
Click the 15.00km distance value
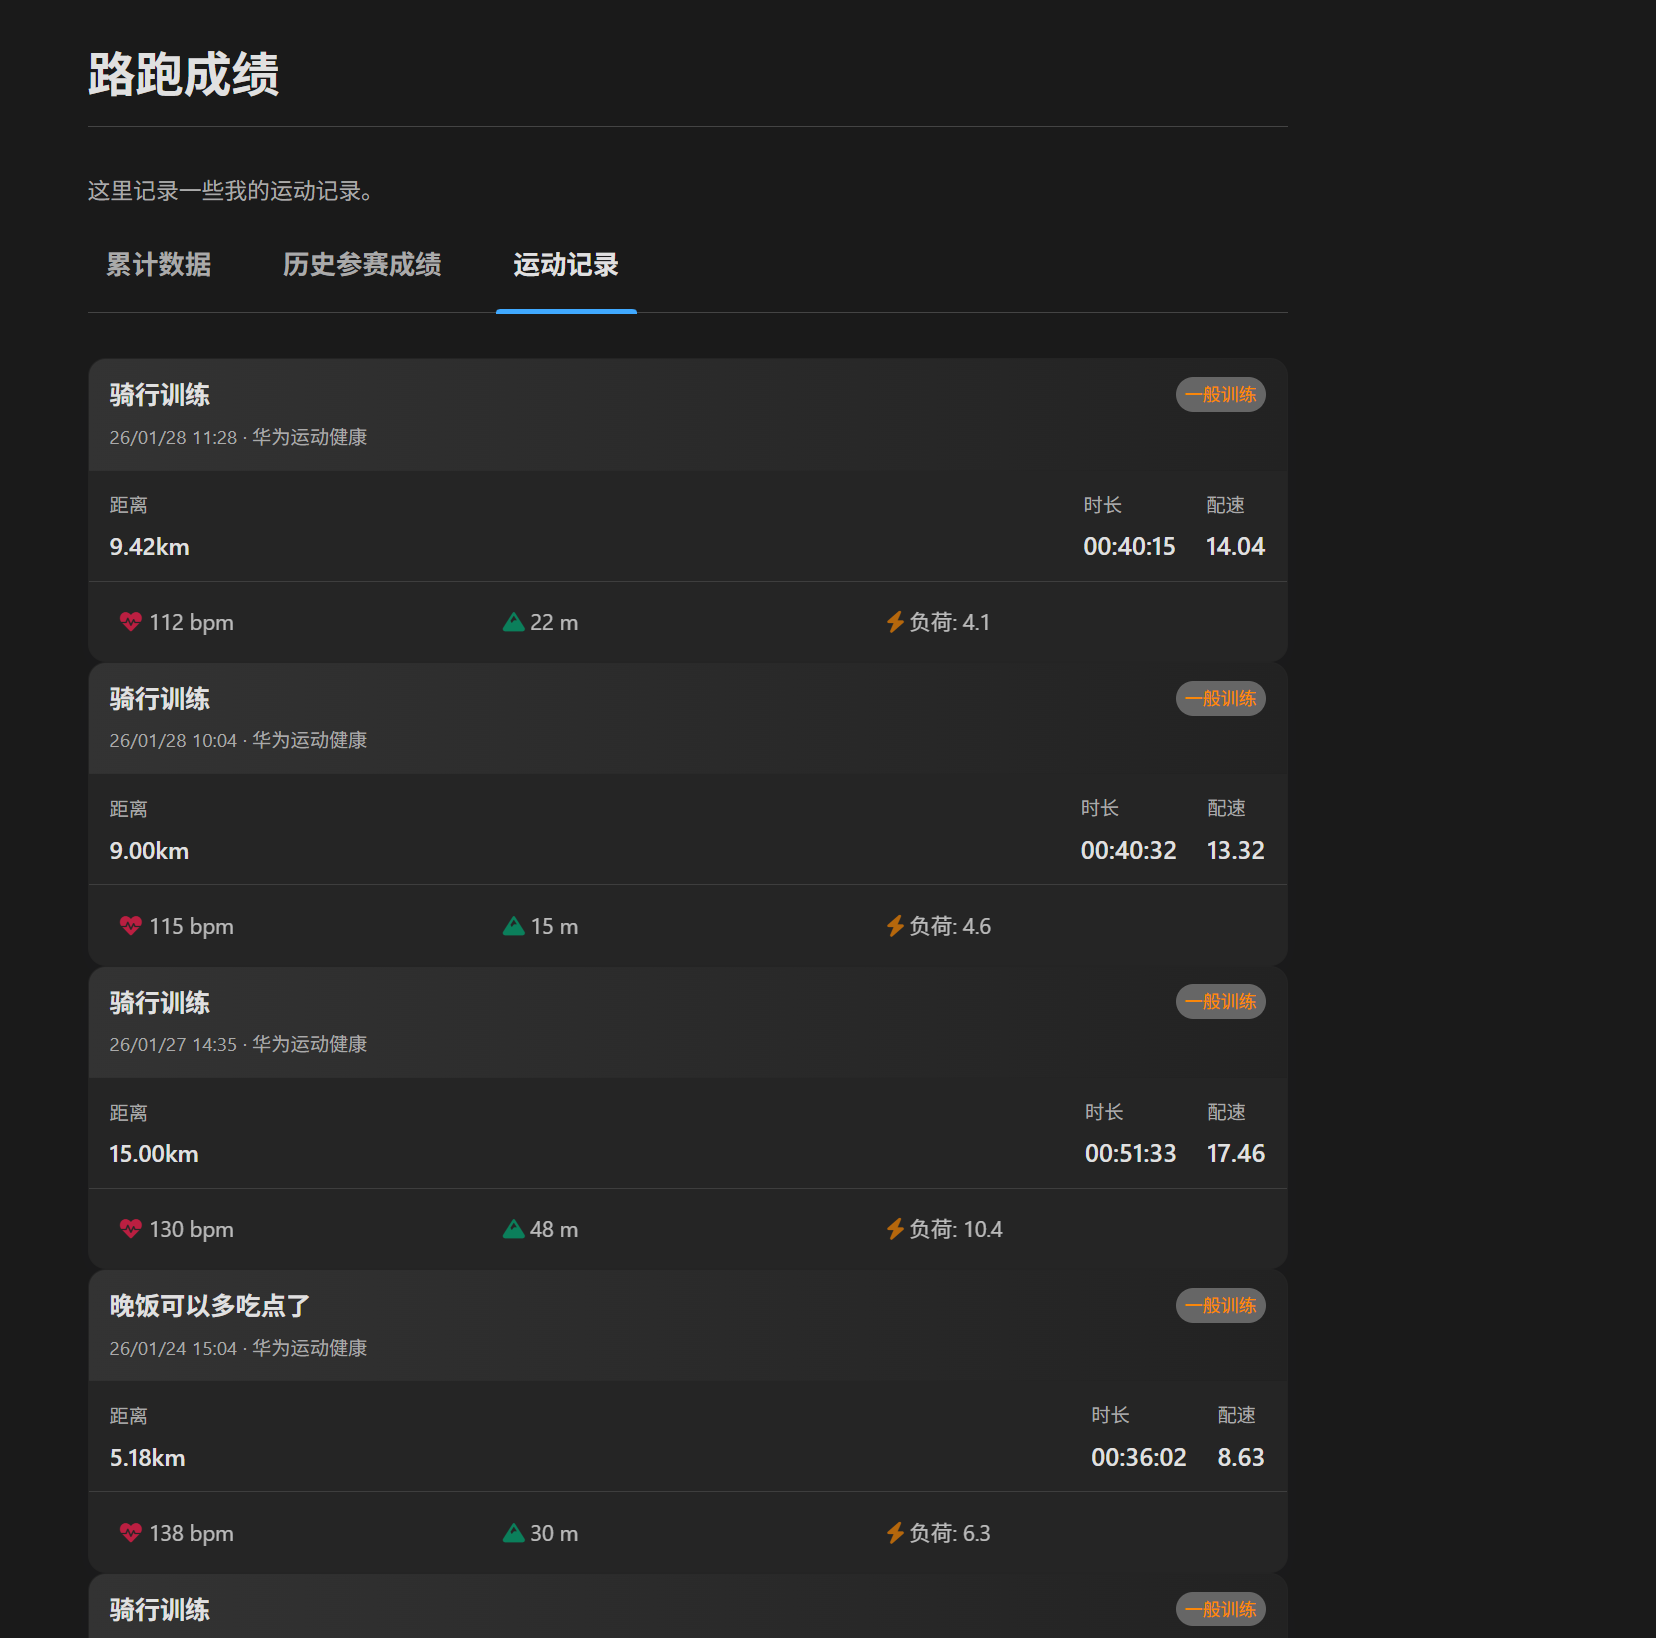point(154,1154)
